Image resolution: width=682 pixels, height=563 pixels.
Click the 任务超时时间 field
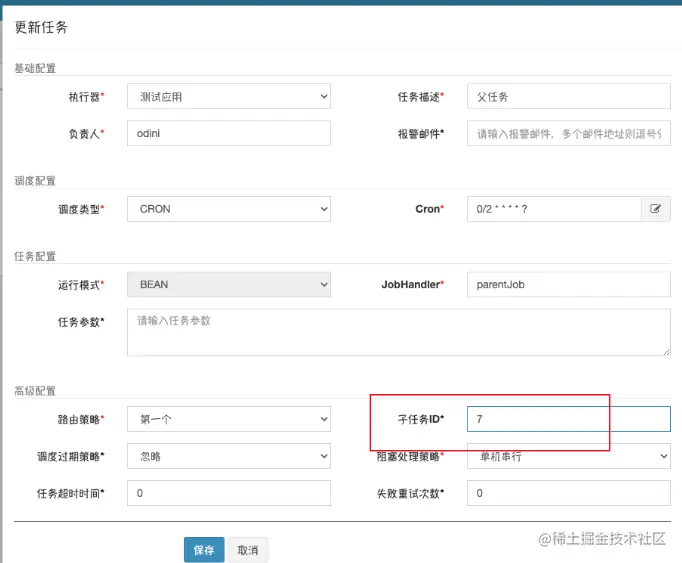229,493
